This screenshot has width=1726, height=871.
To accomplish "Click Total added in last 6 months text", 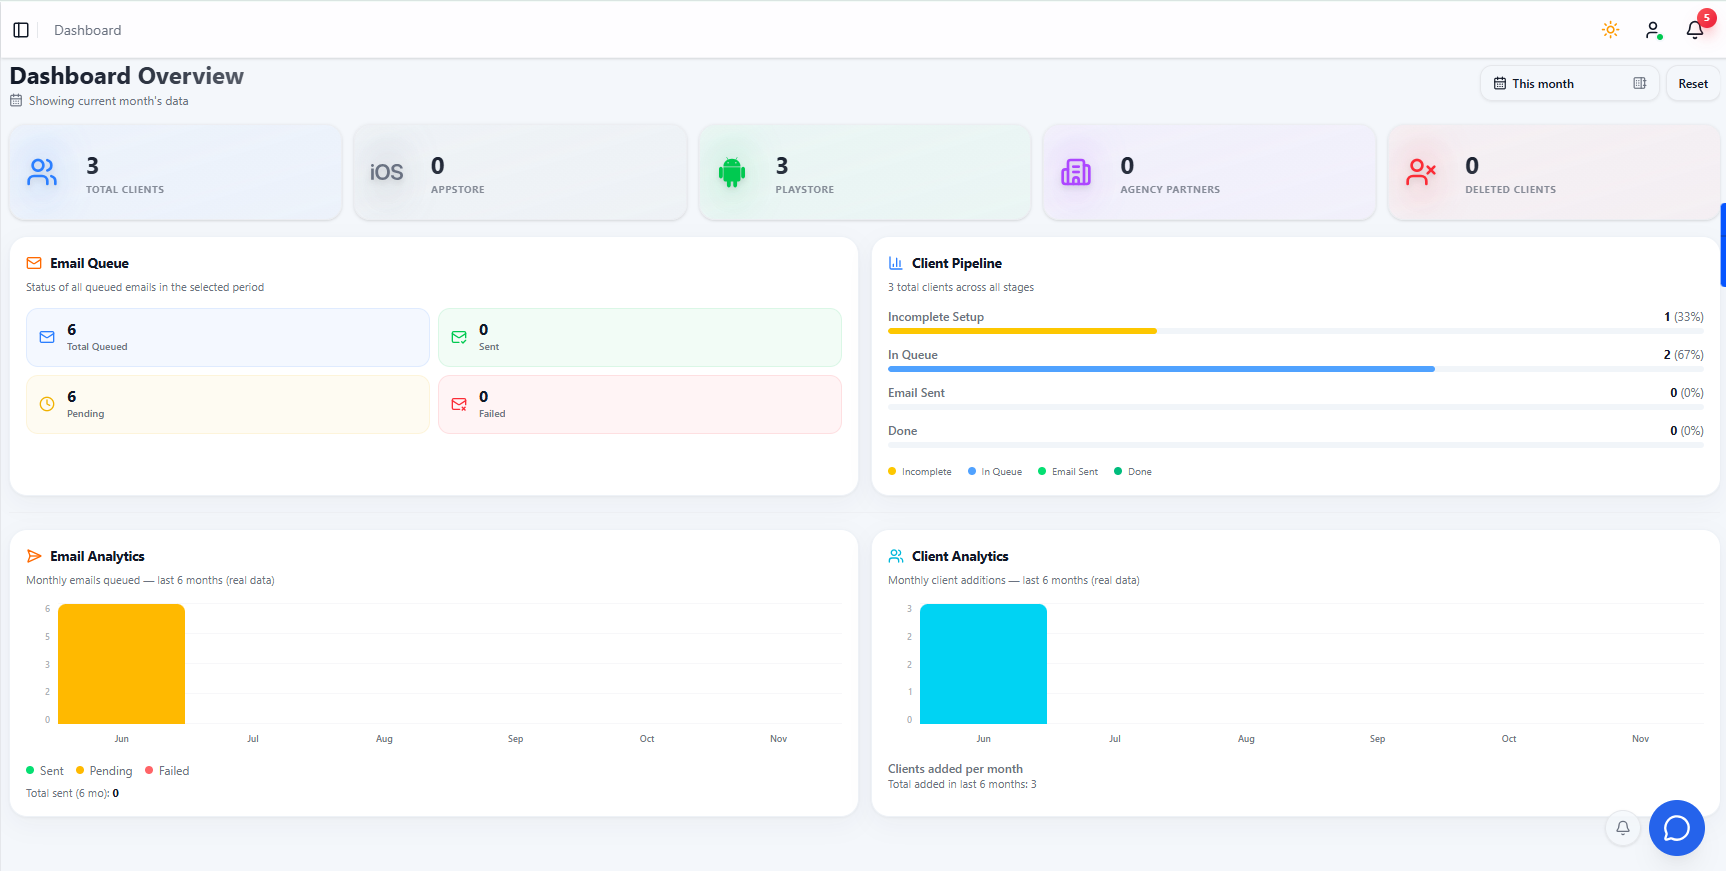I will pos(962,784).
